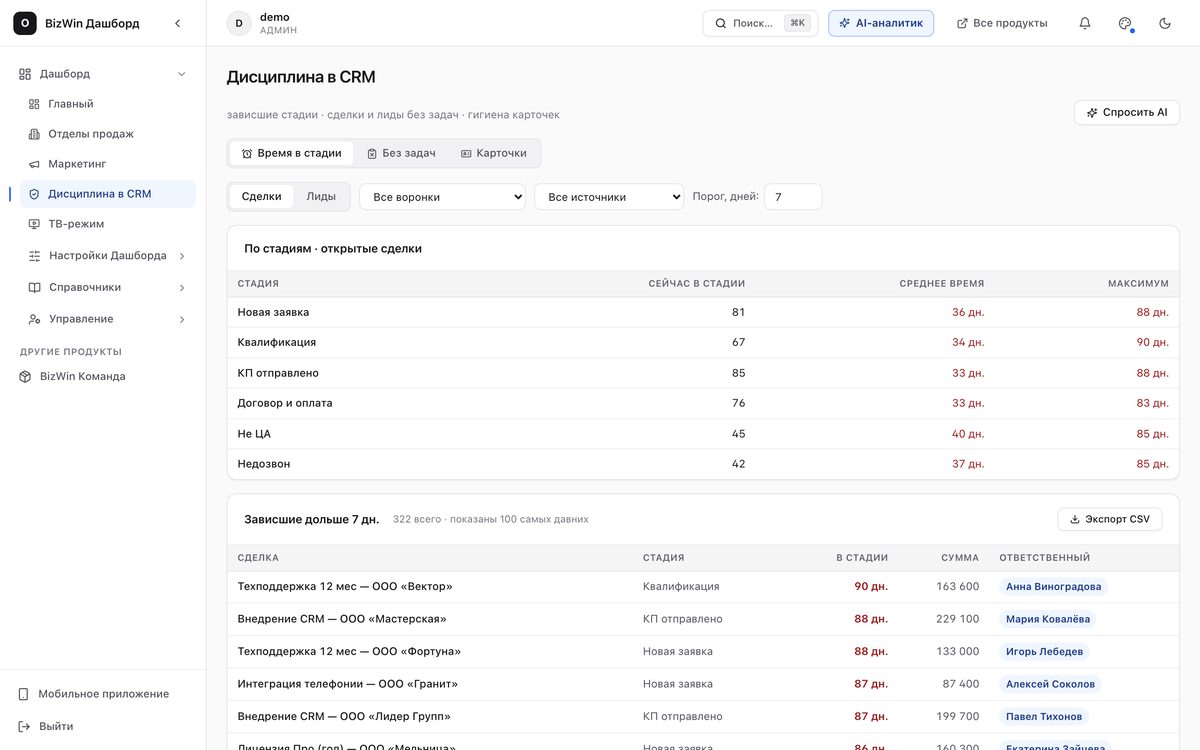Viewport: 1200px width, 750px height.
Task: Switch to Карточки tab
Action: click(494, 153)
